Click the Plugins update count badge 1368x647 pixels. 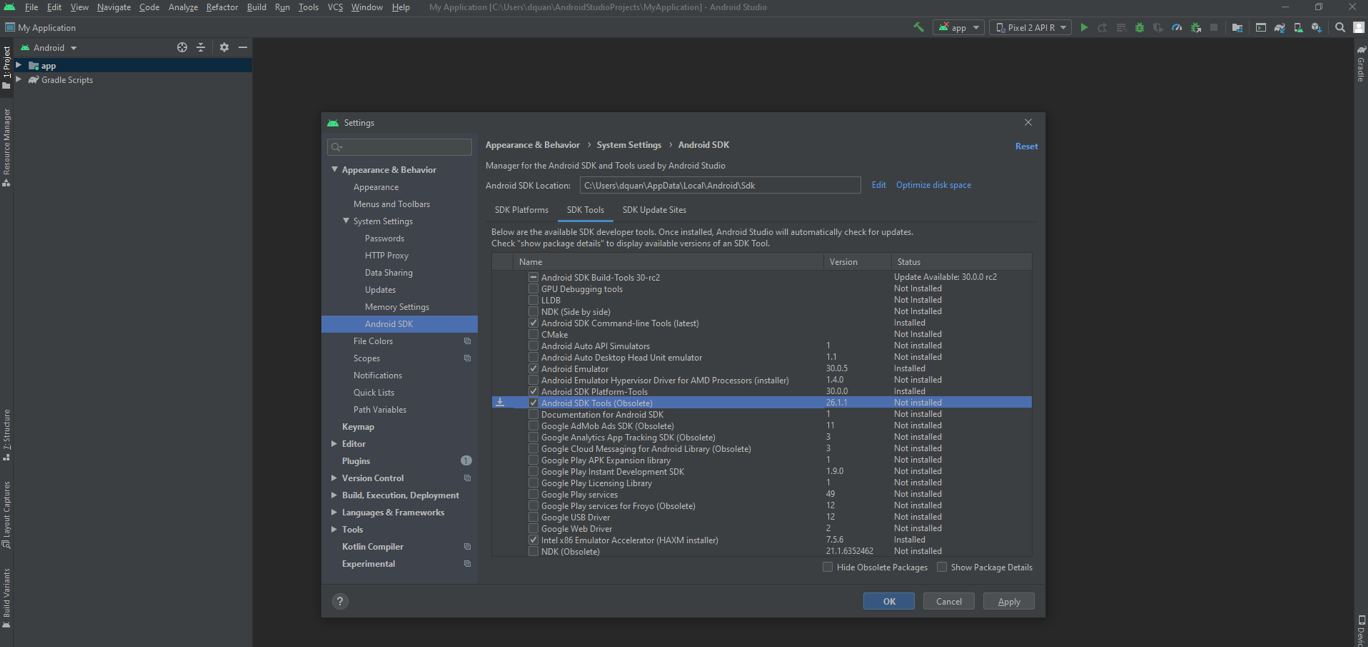coord(466,461)
